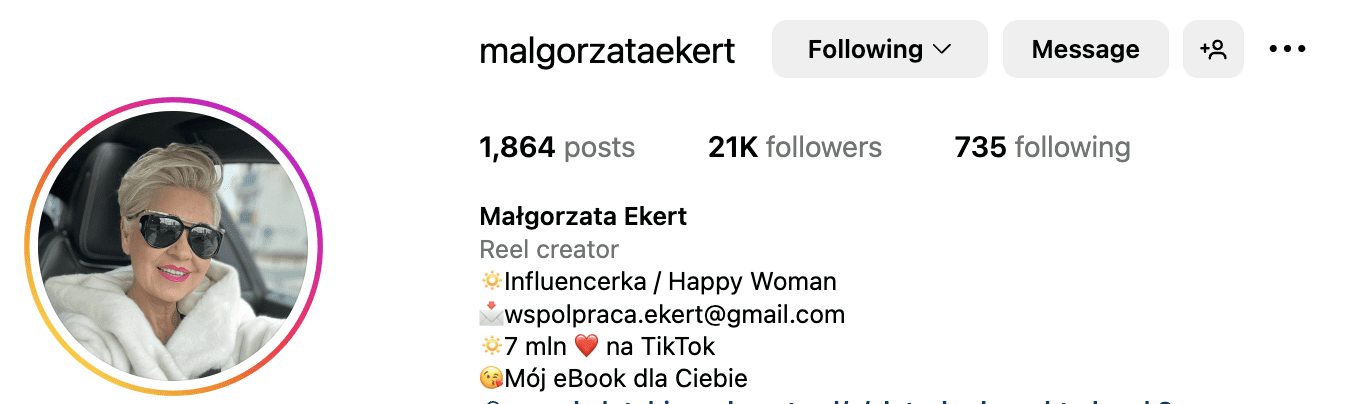Screen dimensions: 1348x404
Task: Click the kissing face emoji
Action: pyautogui.click(x=491, y=380)
